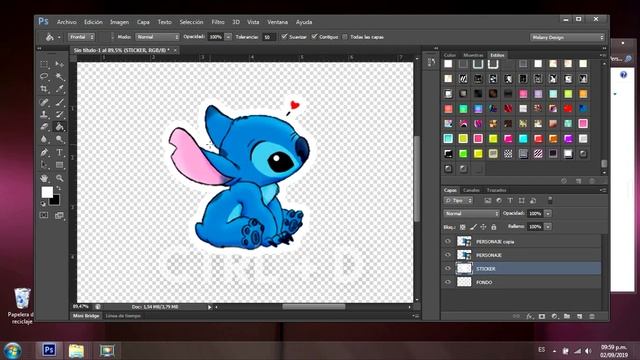Select the Path Selection tool
The width and height of the screenshot is (640, 360).
pyautogui.click(x=44, y=165)
